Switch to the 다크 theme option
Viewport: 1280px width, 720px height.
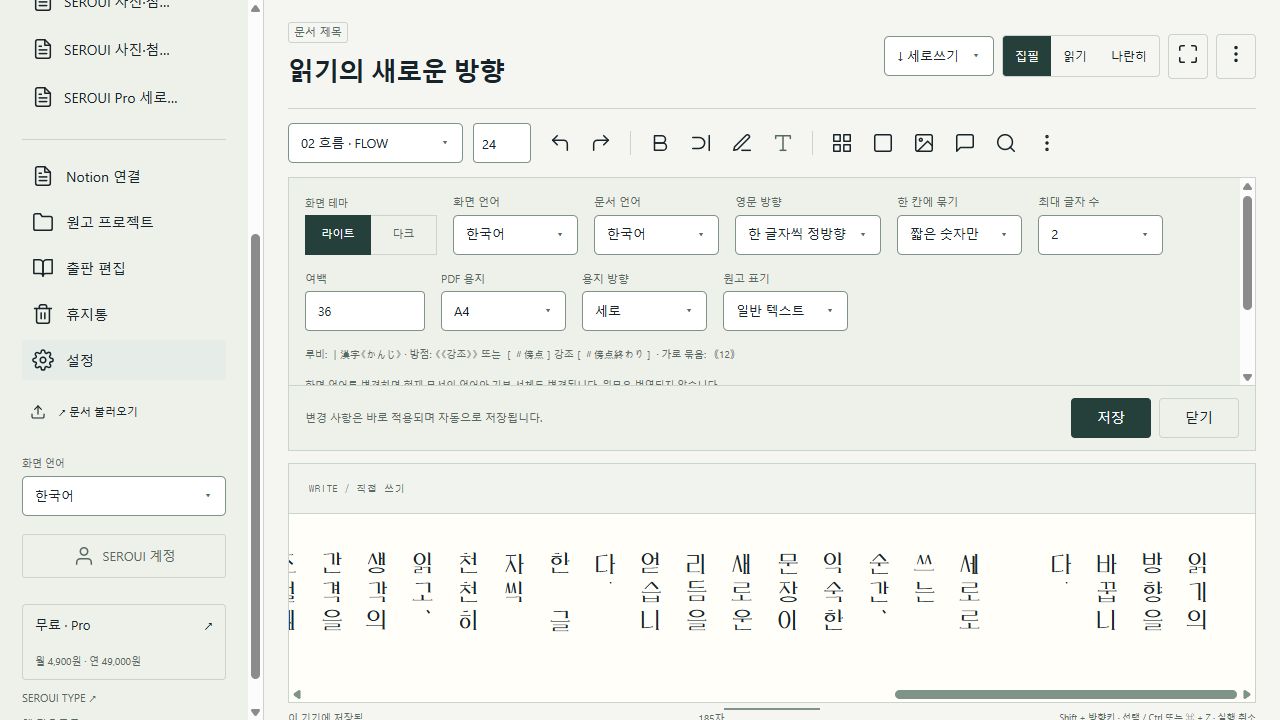coord(404,234)
